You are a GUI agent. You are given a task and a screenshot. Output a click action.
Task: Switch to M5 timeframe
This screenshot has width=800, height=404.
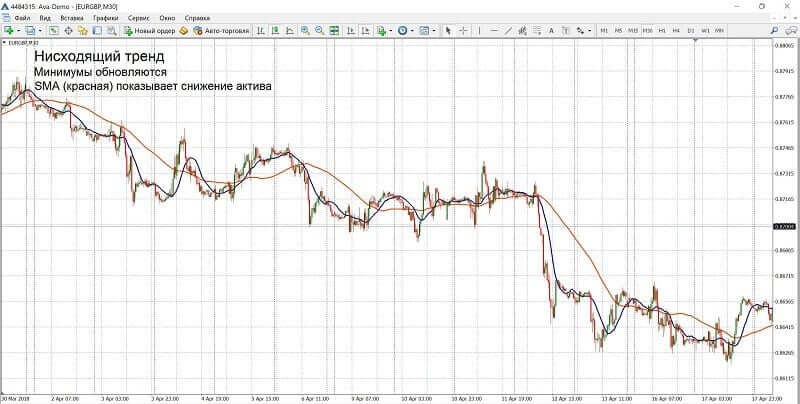(x=618, y=31)
